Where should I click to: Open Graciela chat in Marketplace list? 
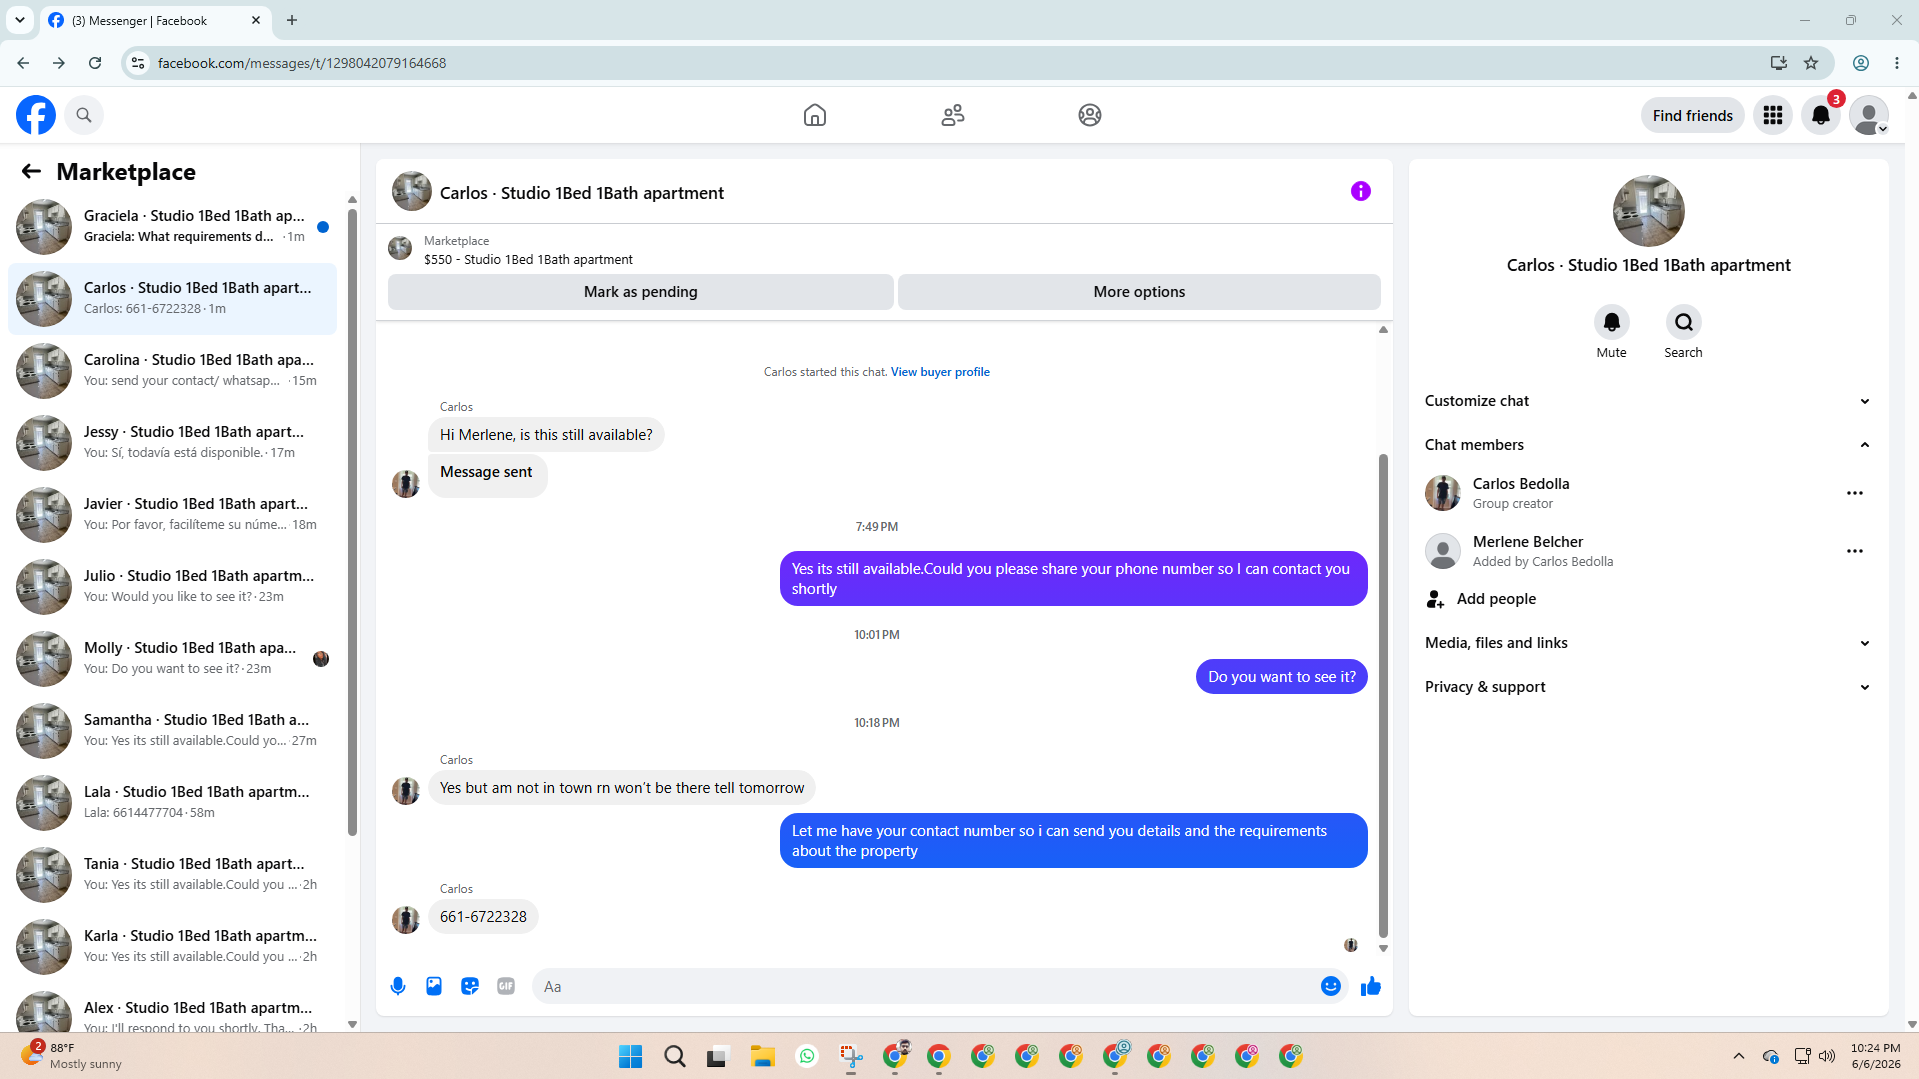click(x=172, y=227)
